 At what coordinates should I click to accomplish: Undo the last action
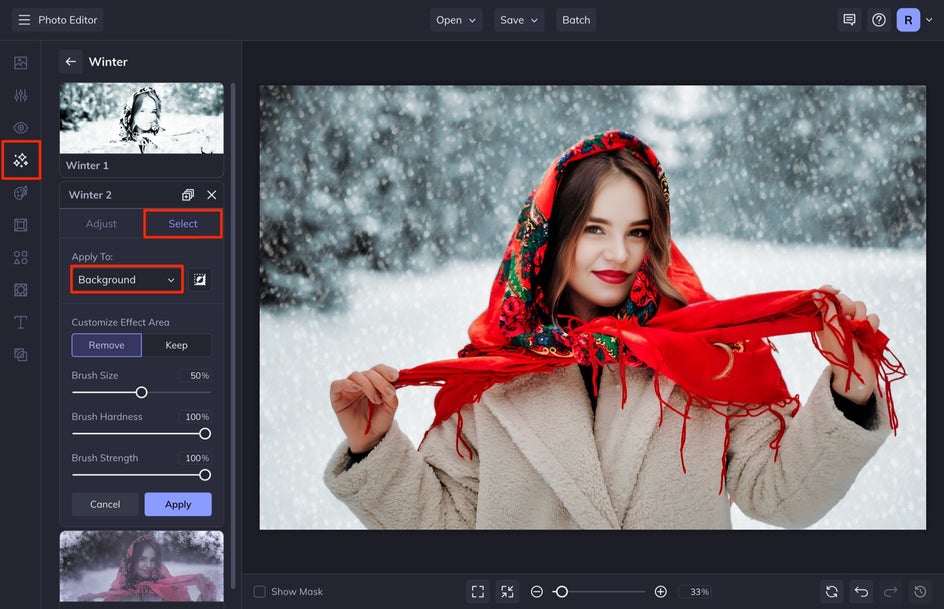click(x=861, y=592)
